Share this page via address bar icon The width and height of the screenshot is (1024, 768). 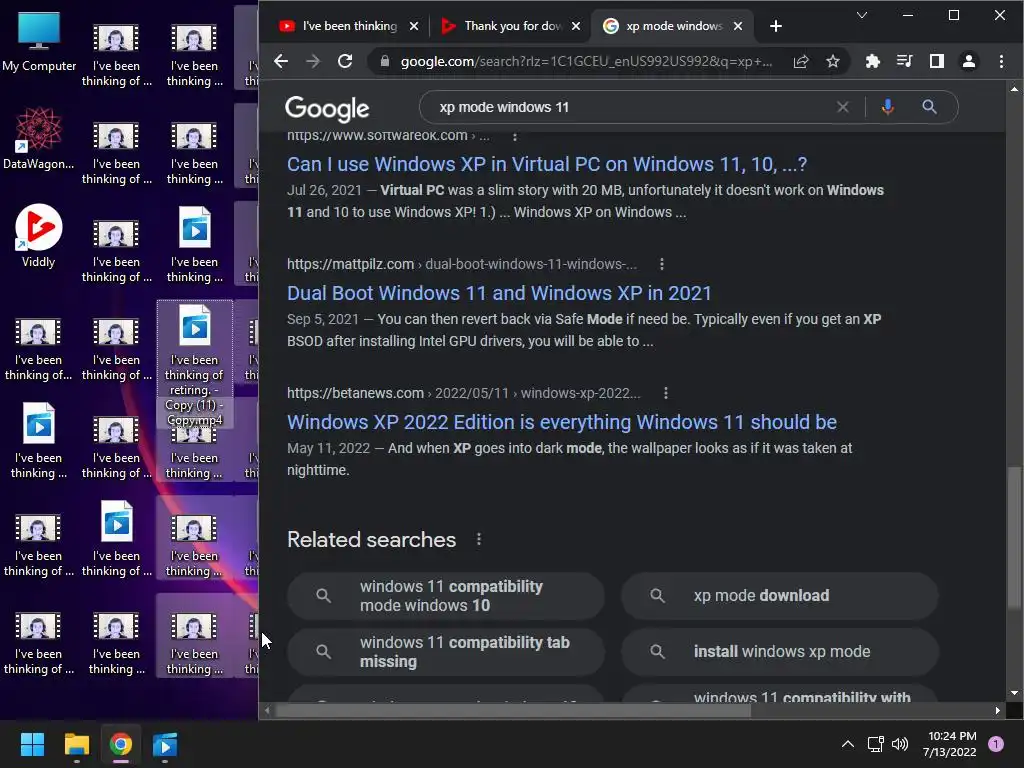coord(801,61)
